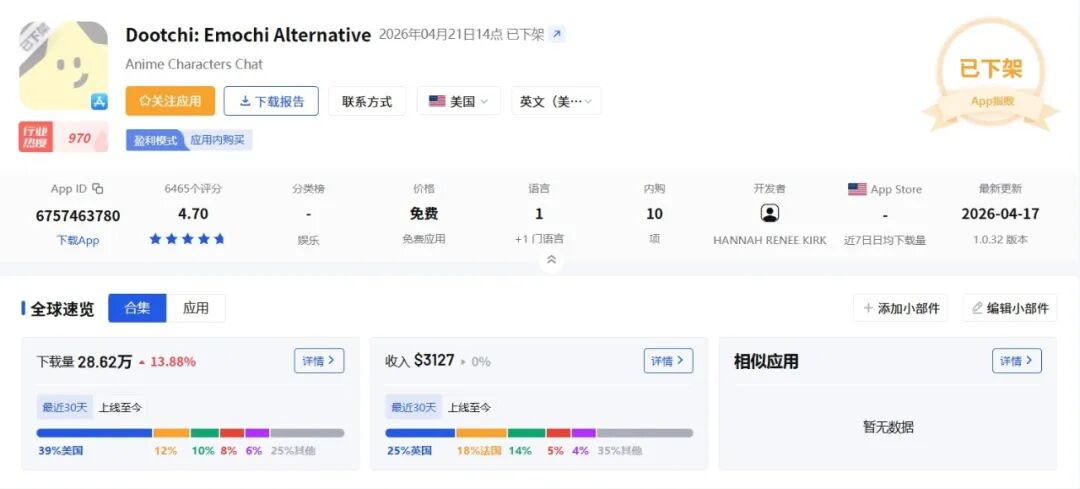The height and width of the screenshot is (489, 1080).
Task: Switch revenue card to 上线至今
Action: [x=469, y=407]
